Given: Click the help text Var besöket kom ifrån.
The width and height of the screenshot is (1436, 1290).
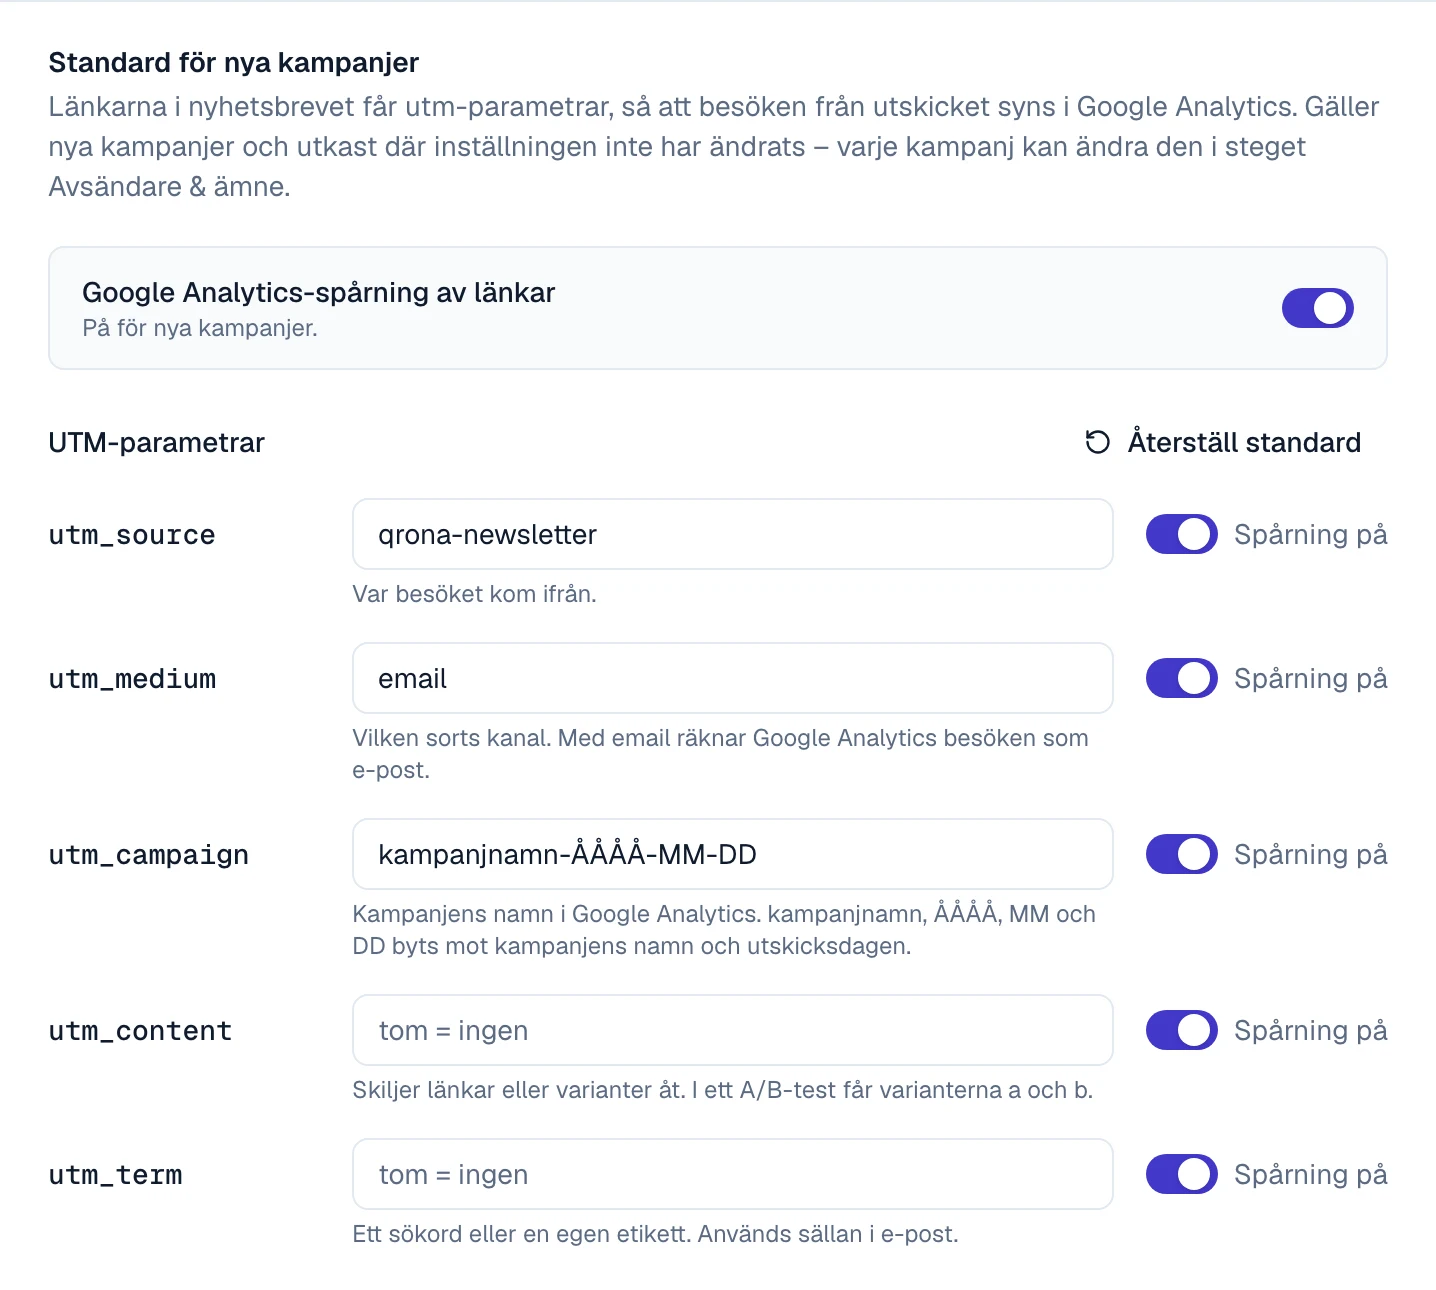Looking at the screenshot, I should pos(474,594).
